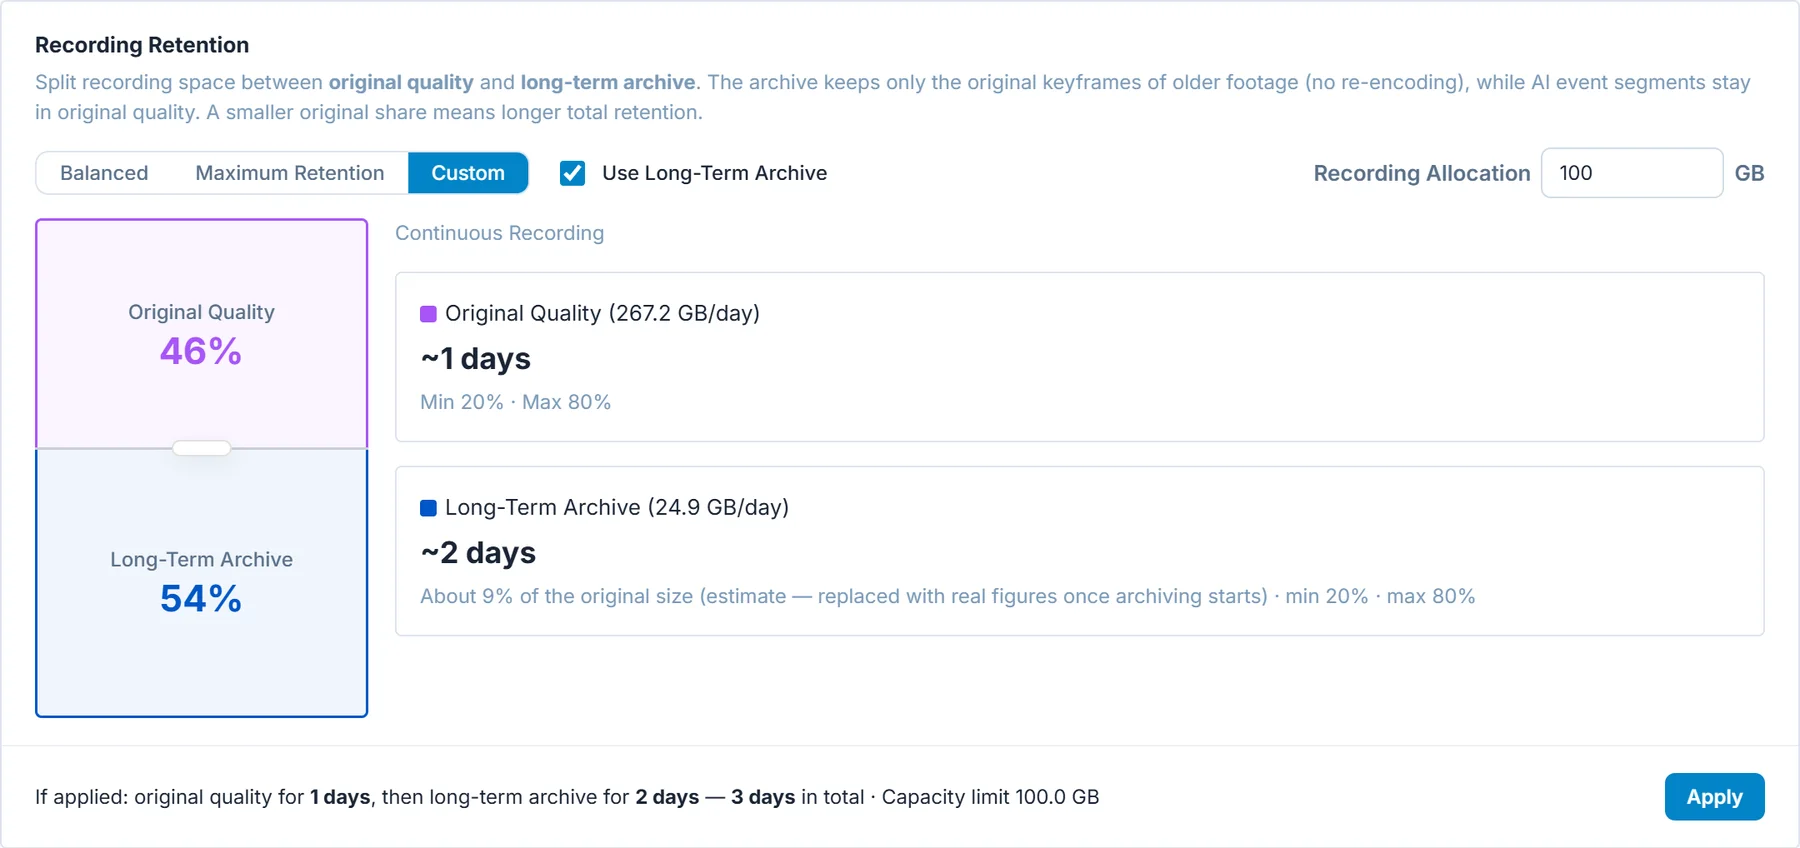This screenshot has width=1800, height=848.
Task: Click the Continuous Recording label
Action: 500,233
